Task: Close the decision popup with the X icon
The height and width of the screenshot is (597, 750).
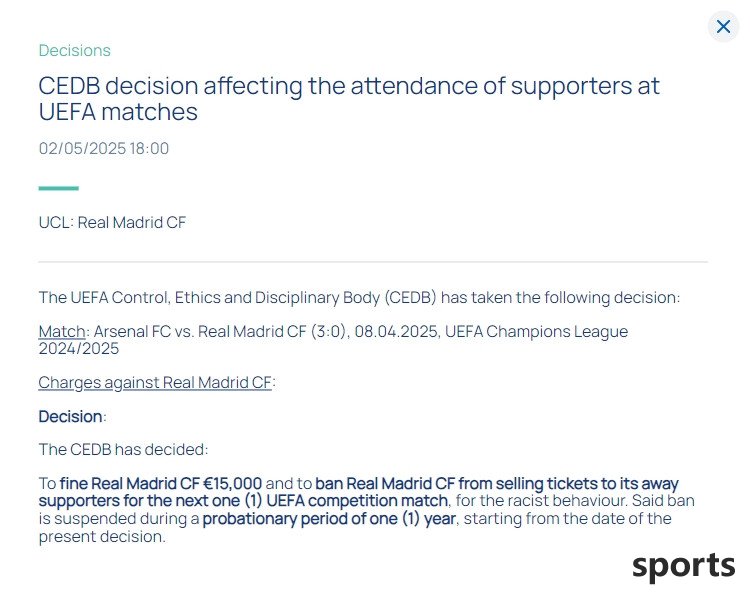Action: coord(723,26)
